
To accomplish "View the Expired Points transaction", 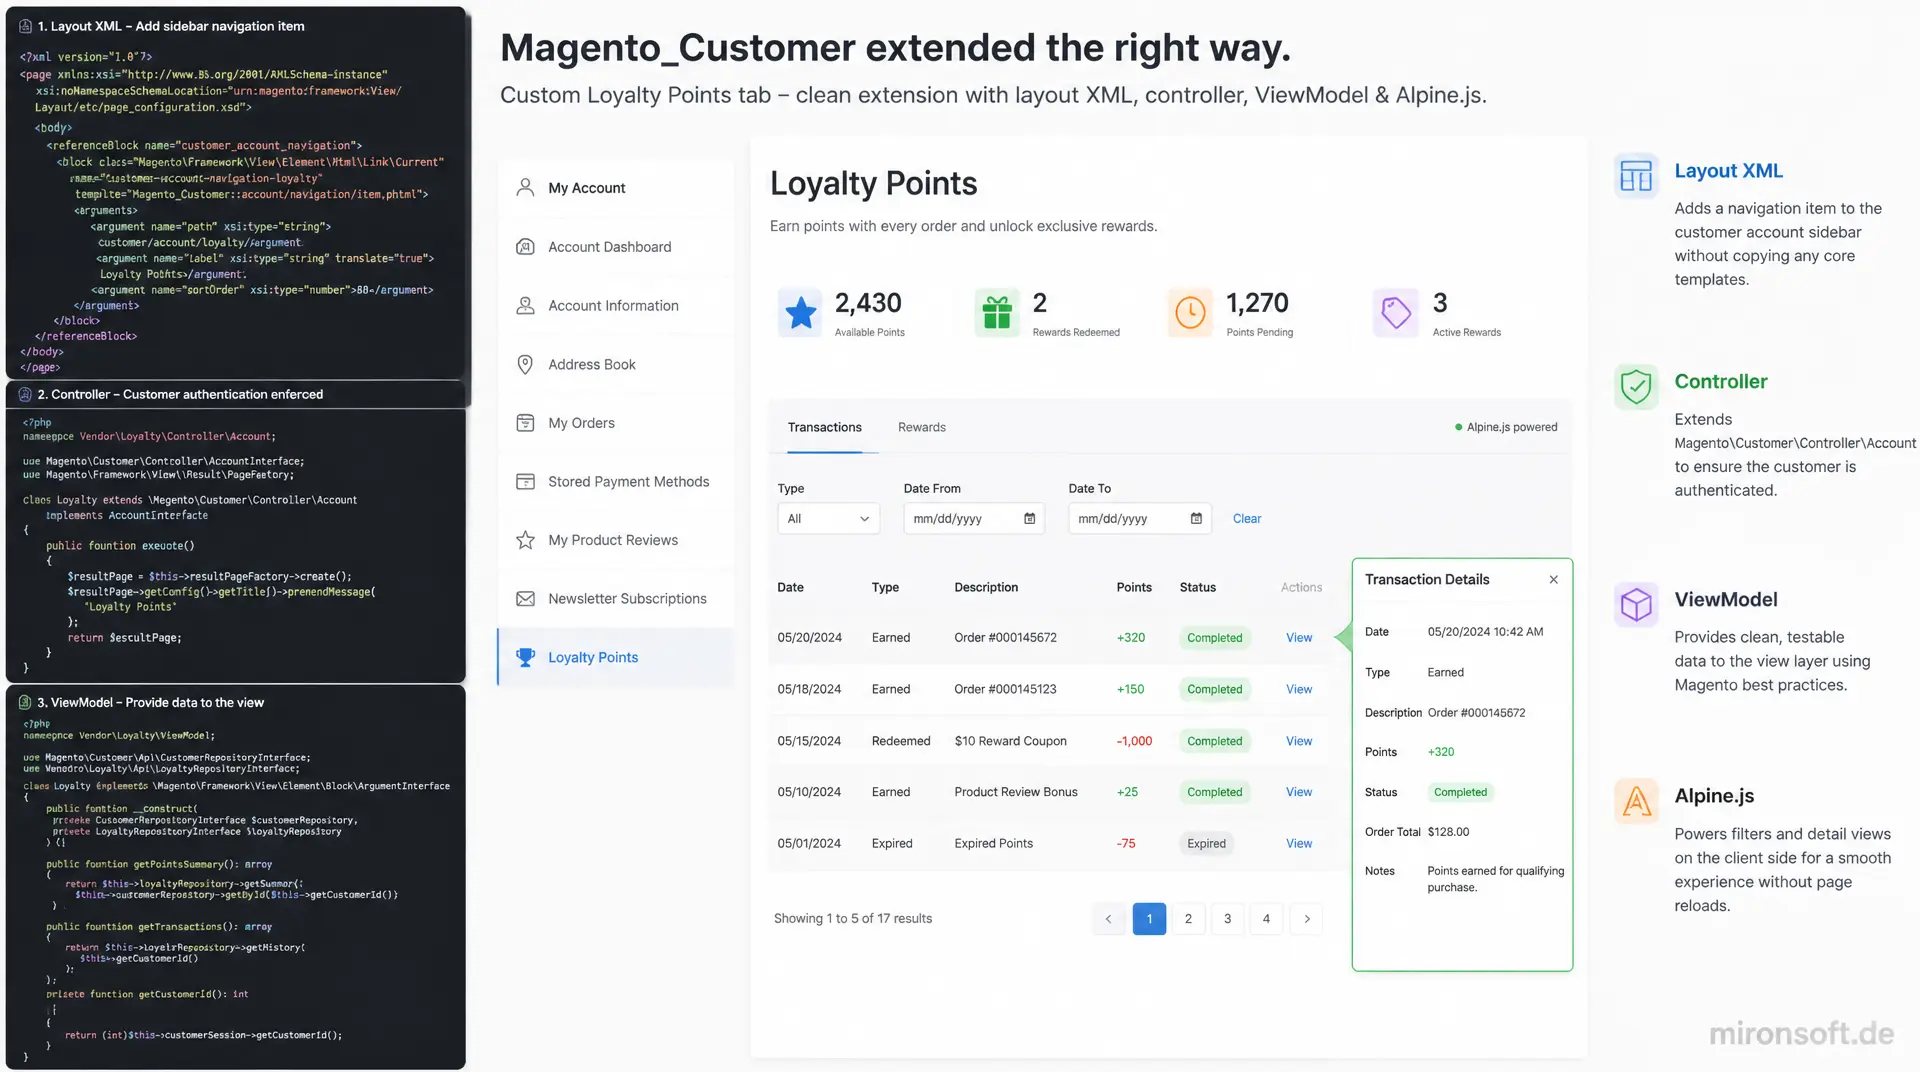I will pos(1298,843).
